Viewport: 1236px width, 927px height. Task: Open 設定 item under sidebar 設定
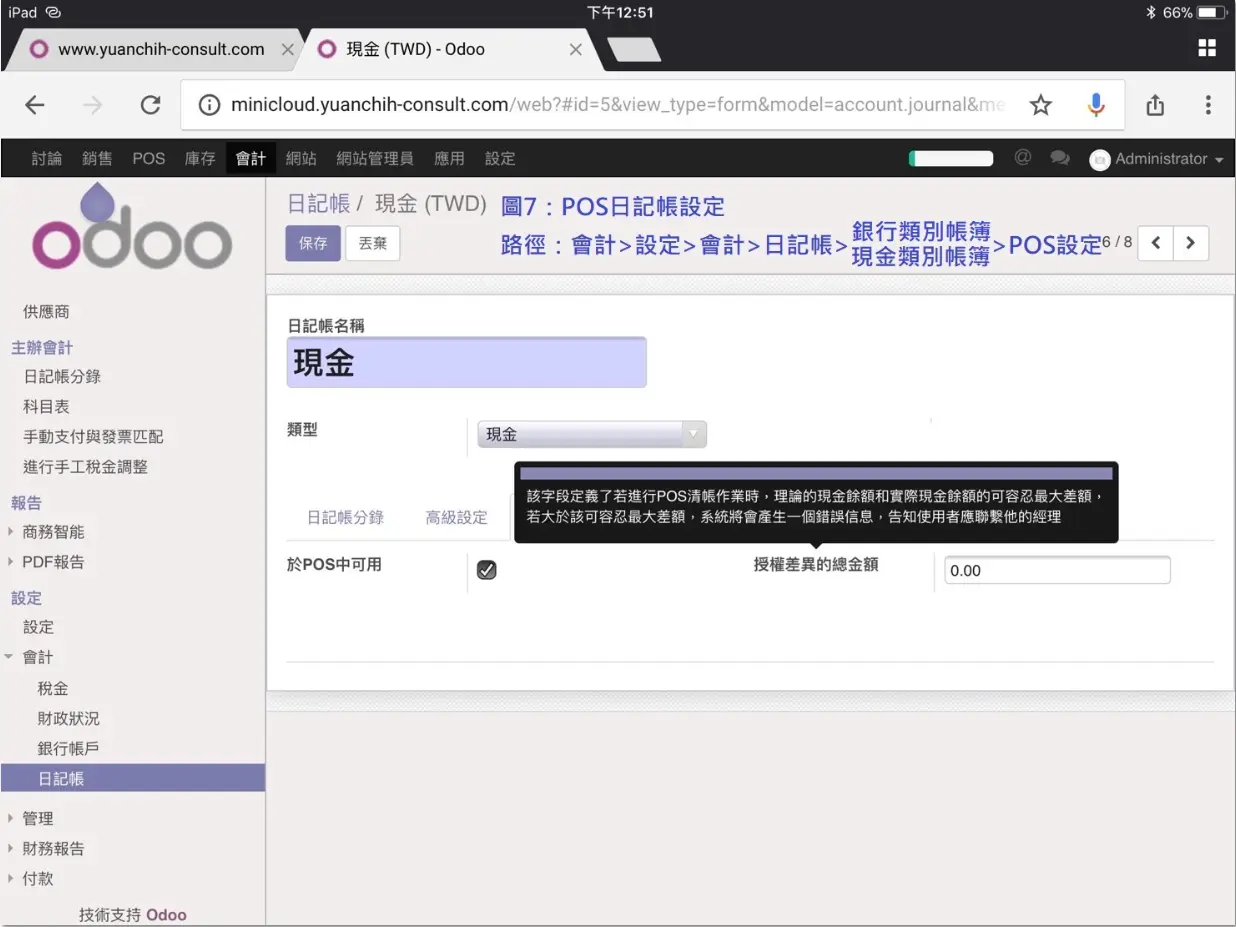(38, 627)
